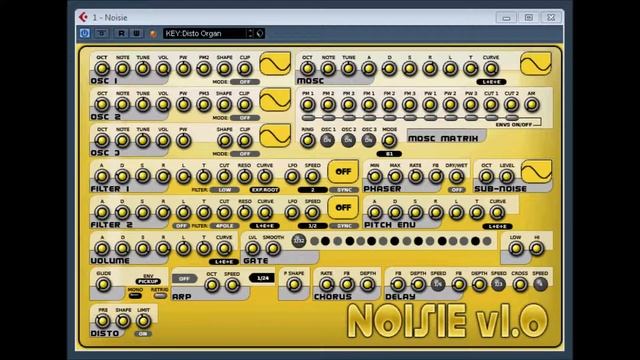640x360 pixels.
Task: Change the OSC 1 MODE selector
Action: tap(245, 82)
